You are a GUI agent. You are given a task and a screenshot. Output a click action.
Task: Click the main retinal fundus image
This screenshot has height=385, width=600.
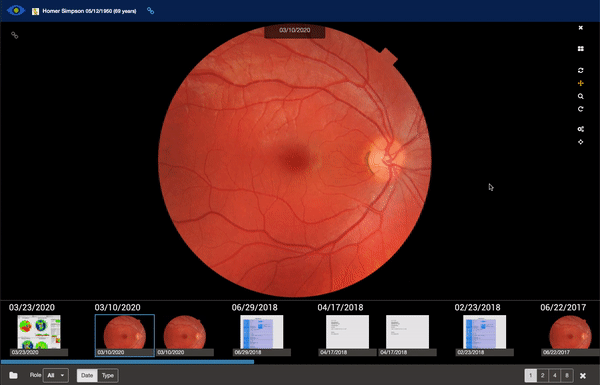point(295,161)
